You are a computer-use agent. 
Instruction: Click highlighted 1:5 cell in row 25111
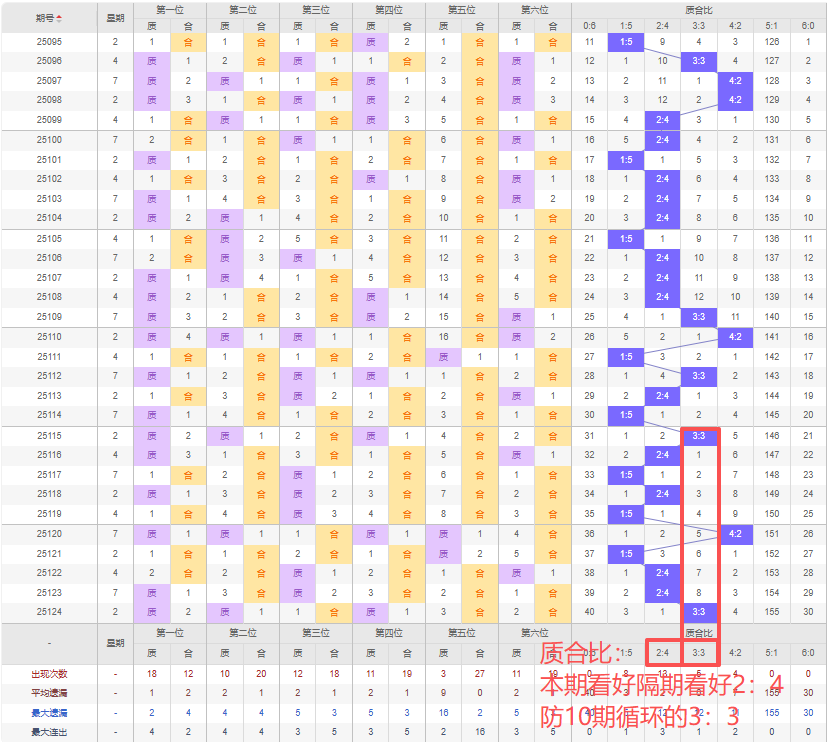tap(626, 356)
